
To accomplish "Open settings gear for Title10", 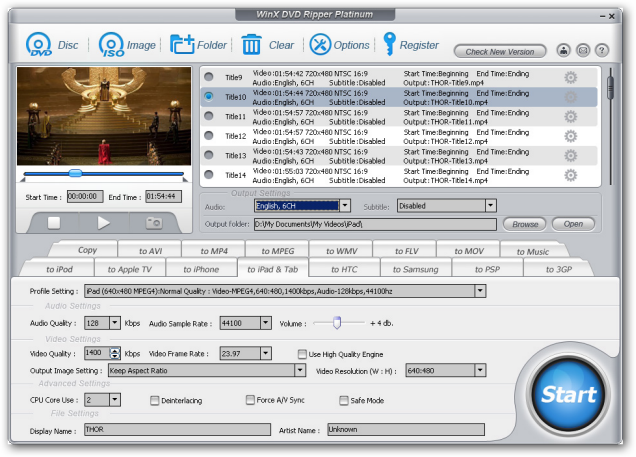I will (x=571, y=97).
